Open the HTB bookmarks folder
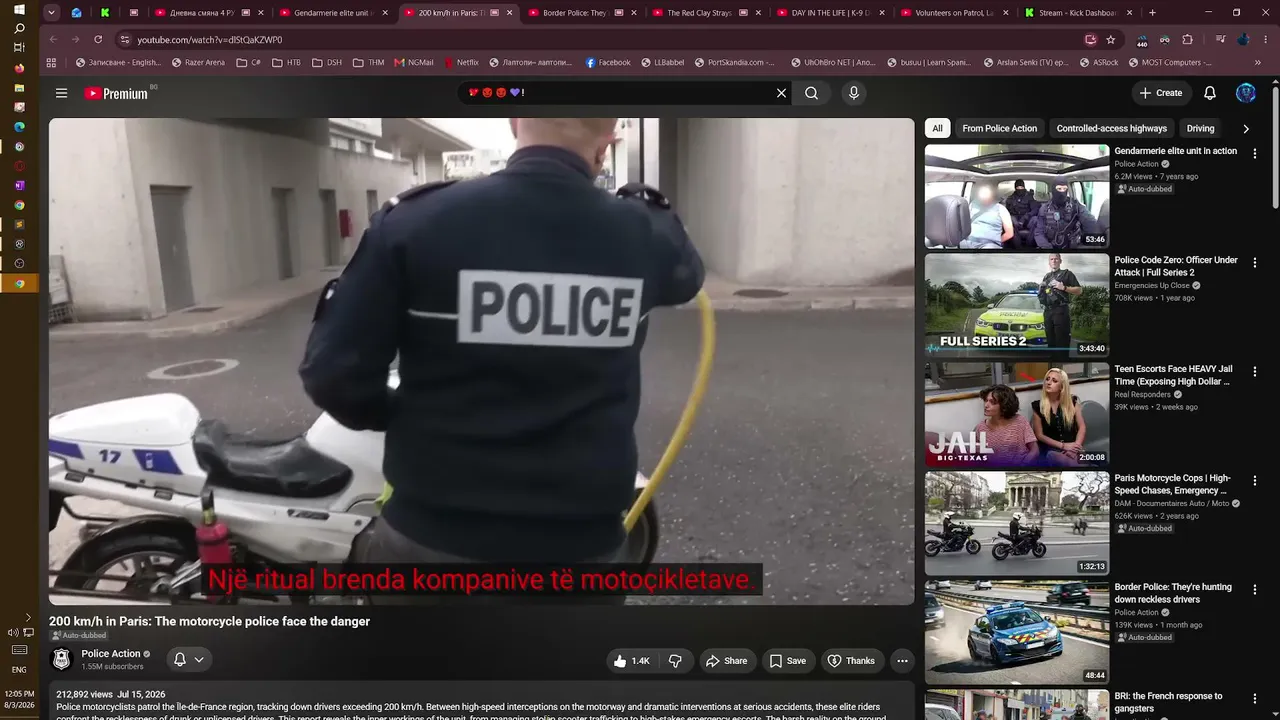Image resolution: width=1280 pixels, height=720 pixels. pos(287,62)
